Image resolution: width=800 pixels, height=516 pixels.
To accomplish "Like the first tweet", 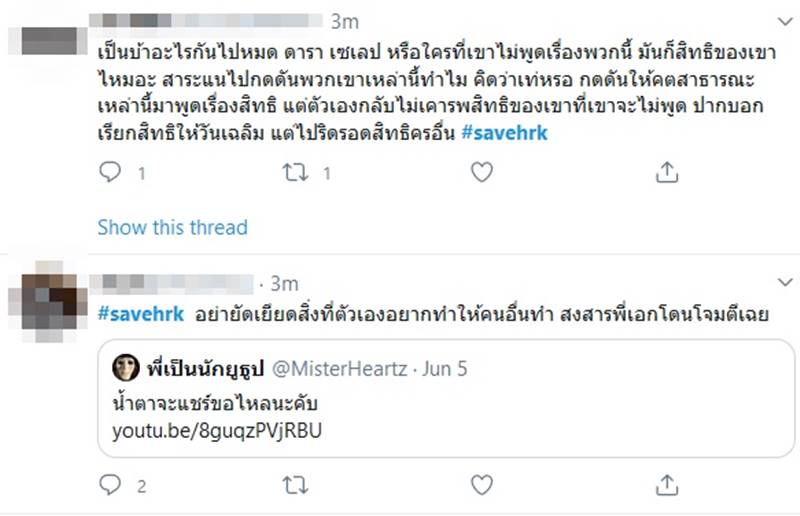I will [482, 173].
